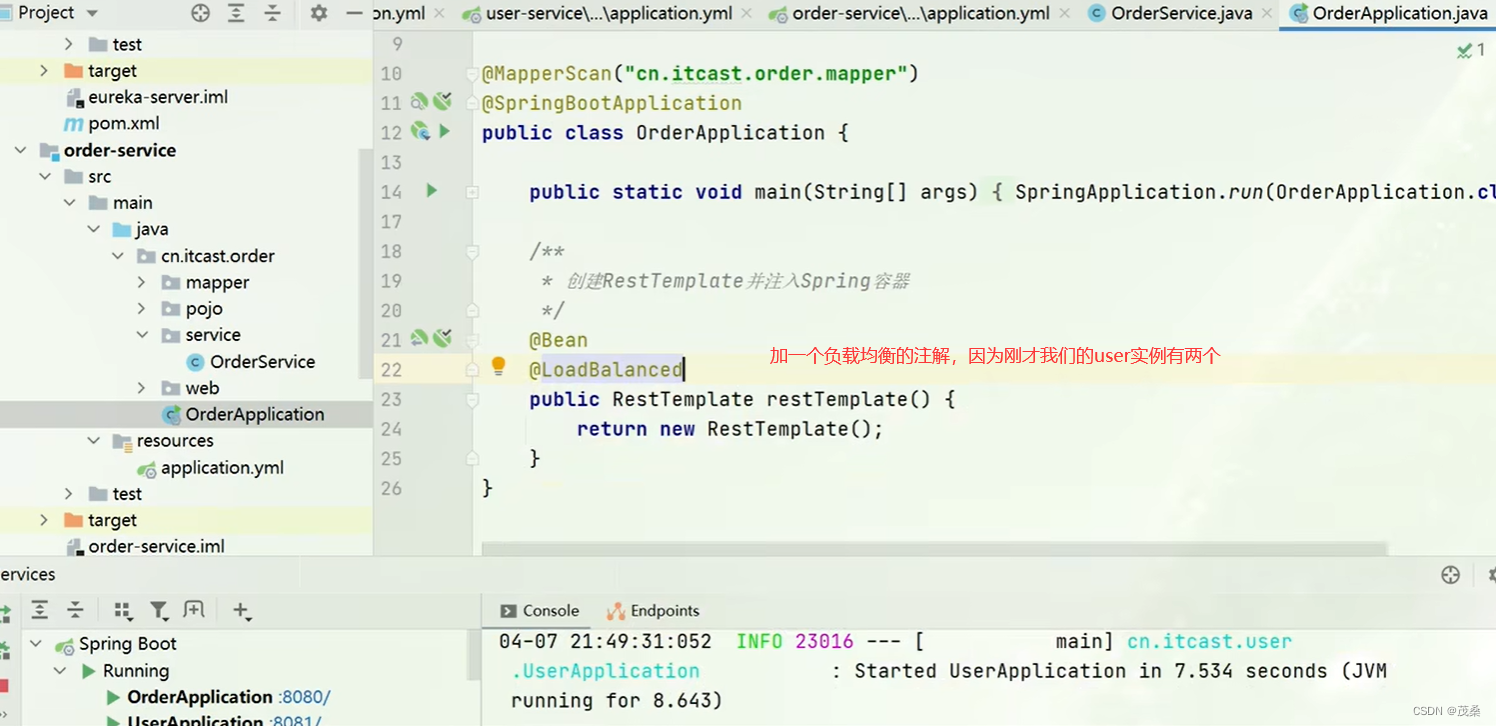
Task: Toggle code fold on line 14 main method
Action: point(472,192)
